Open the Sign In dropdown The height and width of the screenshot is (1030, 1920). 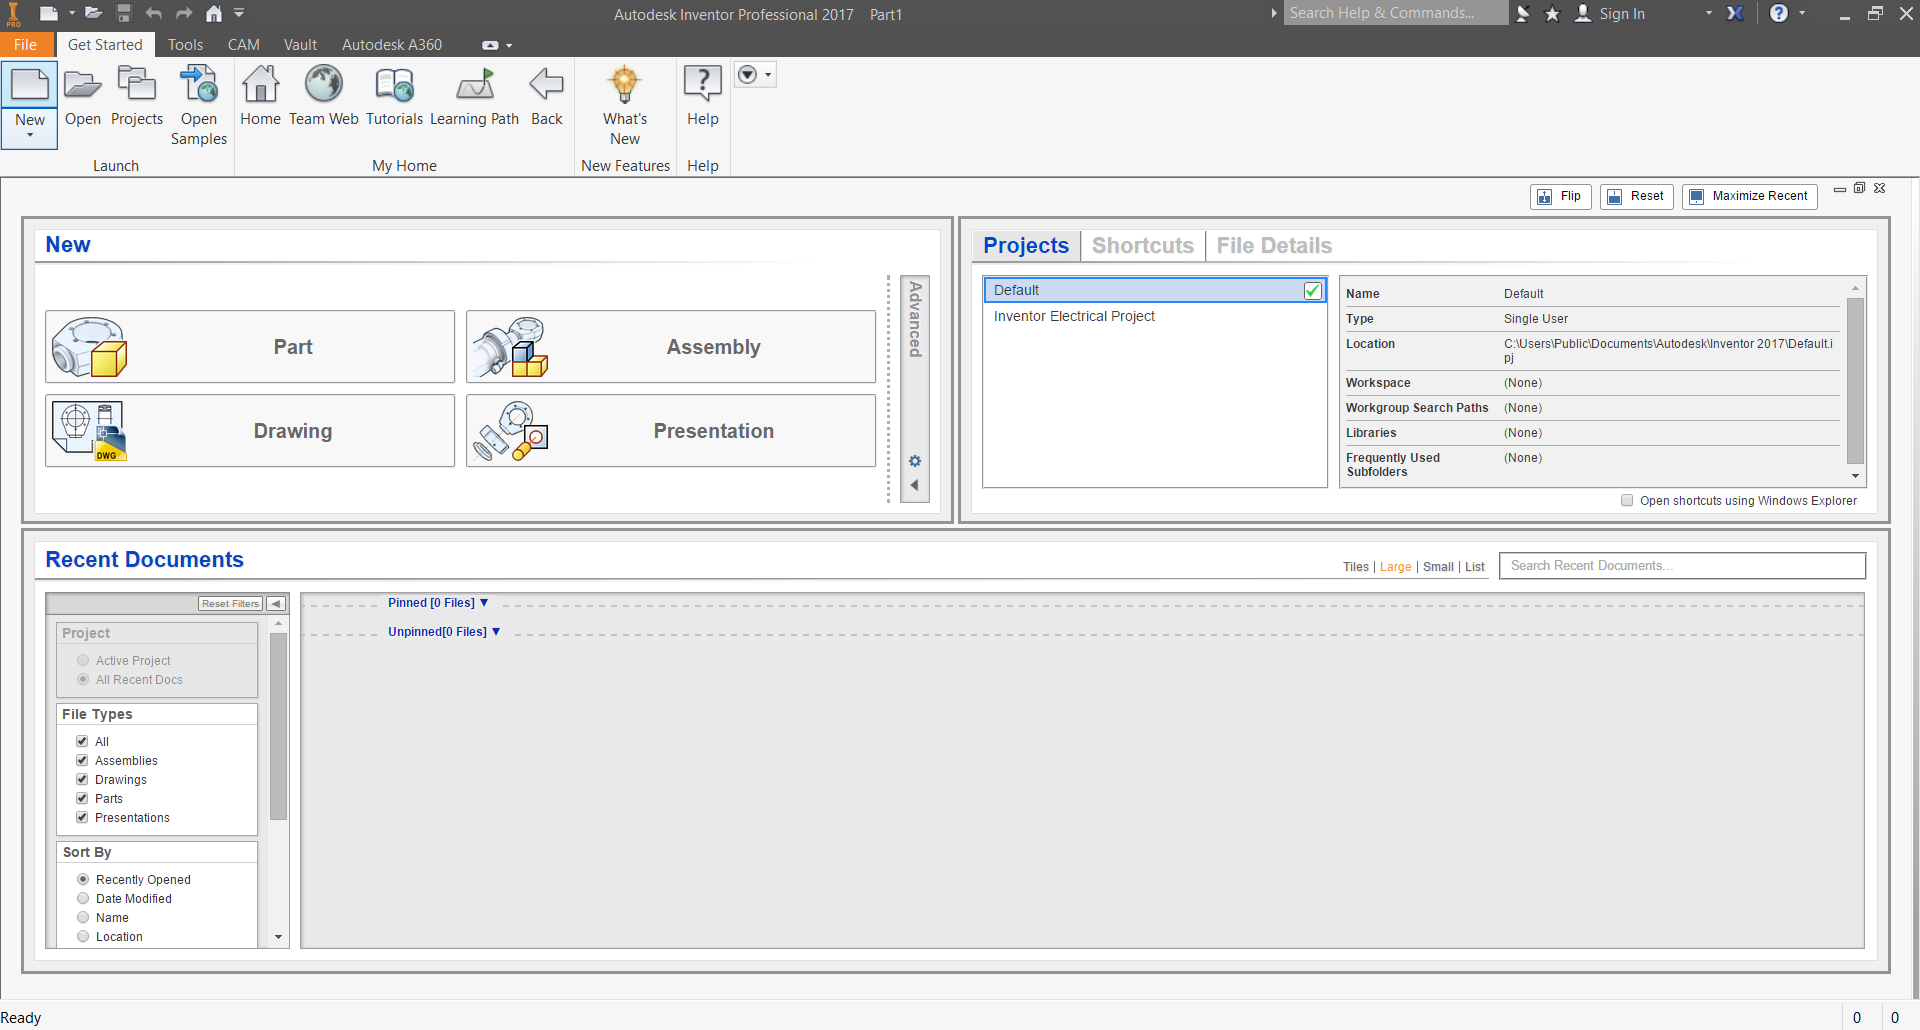tap(1709, 14)
